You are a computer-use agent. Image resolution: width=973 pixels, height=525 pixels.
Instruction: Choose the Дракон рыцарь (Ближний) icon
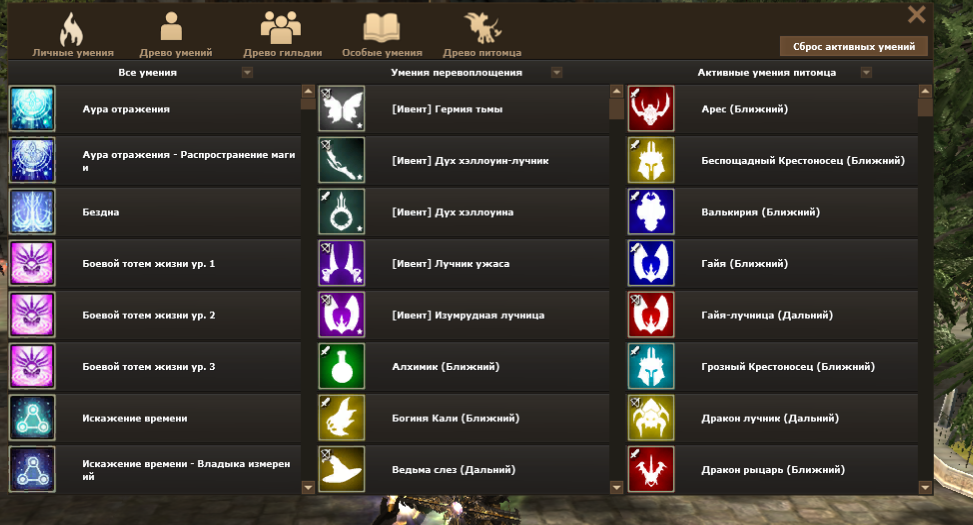650,469
